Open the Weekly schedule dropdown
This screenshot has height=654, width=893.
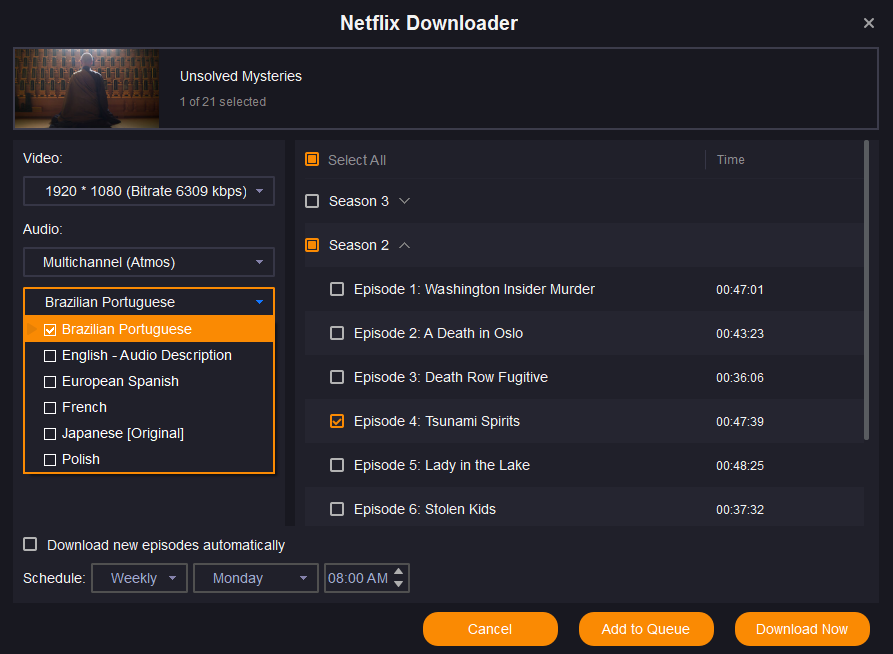(x=140, y=578)
